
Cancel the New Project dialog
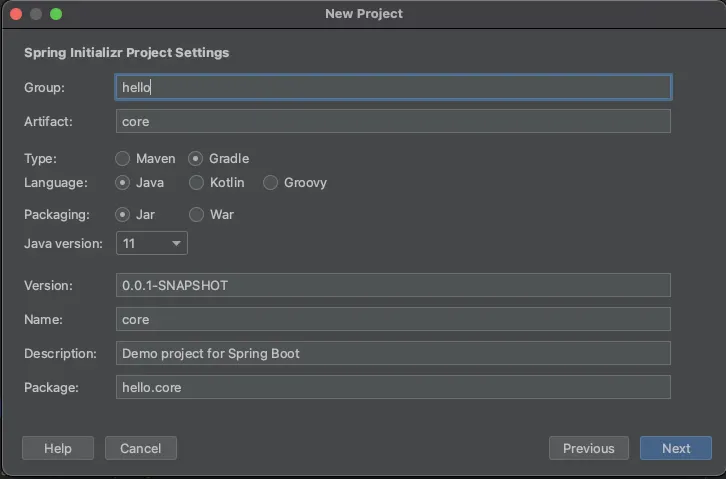click(141, 448)
